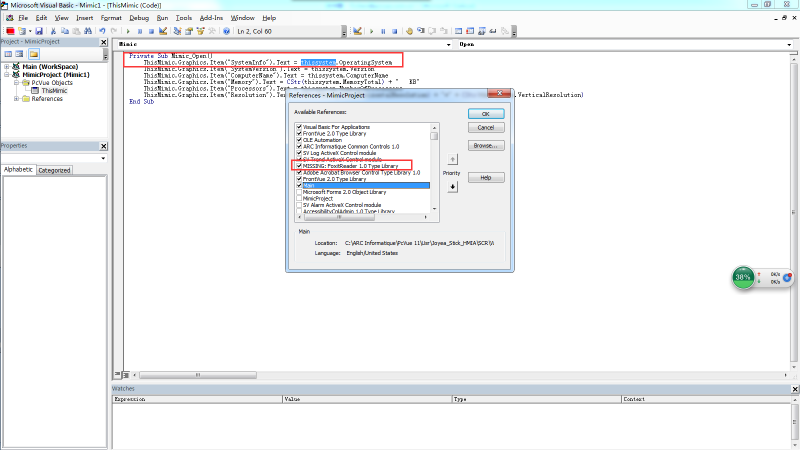800x450 pixels.
Task: Click the Quick Watch glasses icon
Action: pyautogui.click(x=493, y=31)
